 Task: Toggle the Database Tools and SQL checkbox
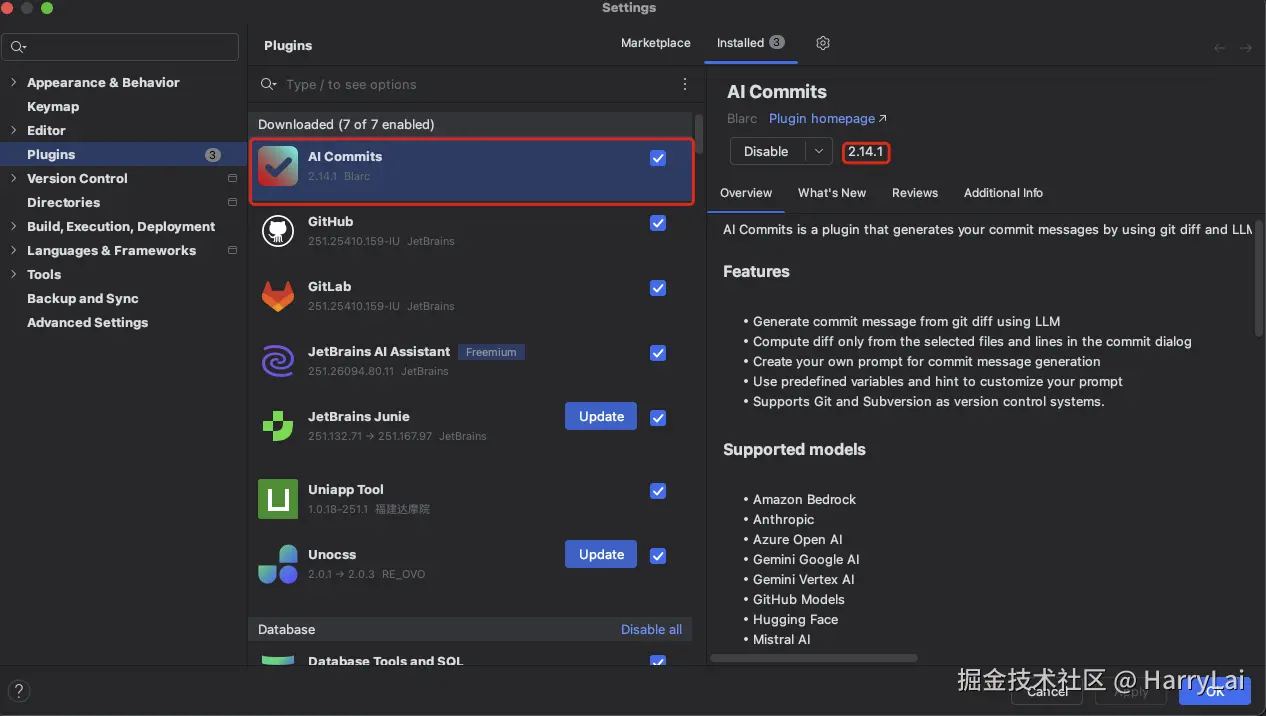tap(658, 661)
